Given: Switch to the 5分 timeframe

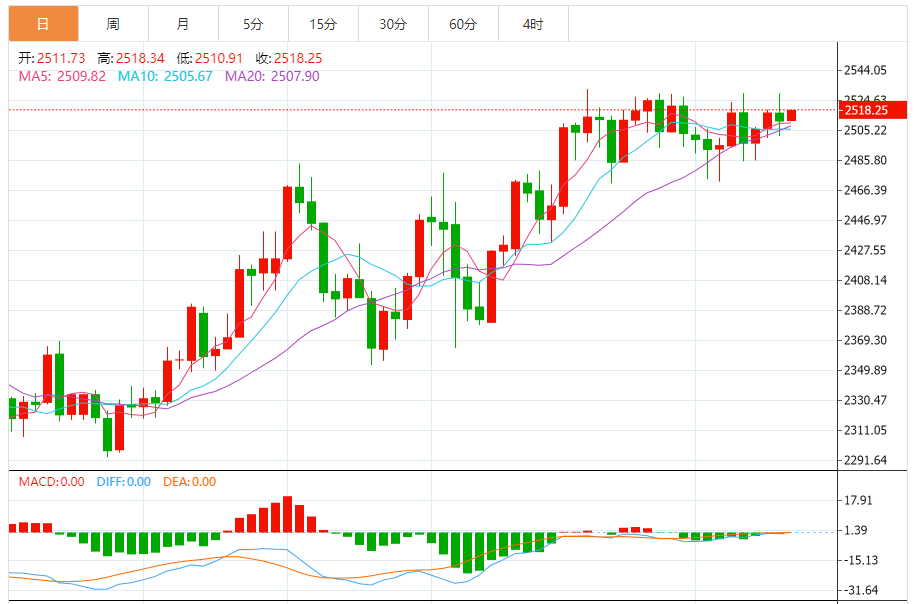Looking at the screenshot, I should click(253, 24).
